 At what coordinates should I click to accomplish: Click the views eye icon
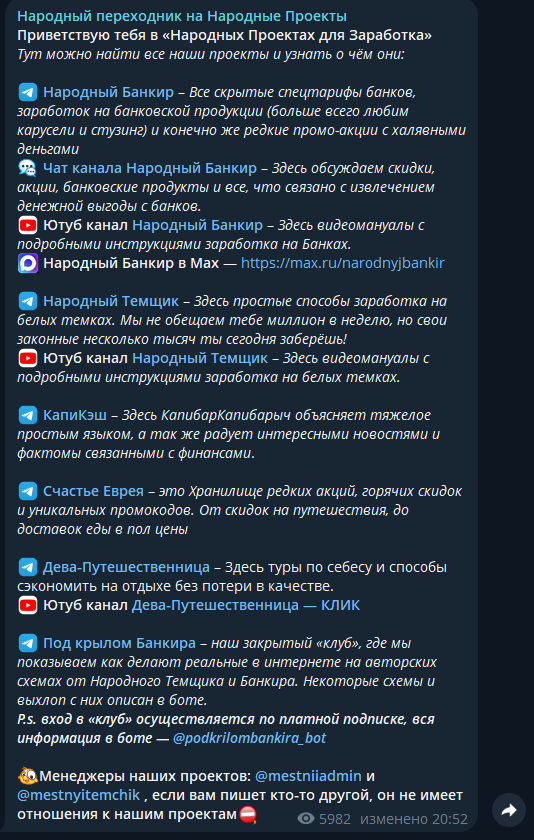(306, 819)
